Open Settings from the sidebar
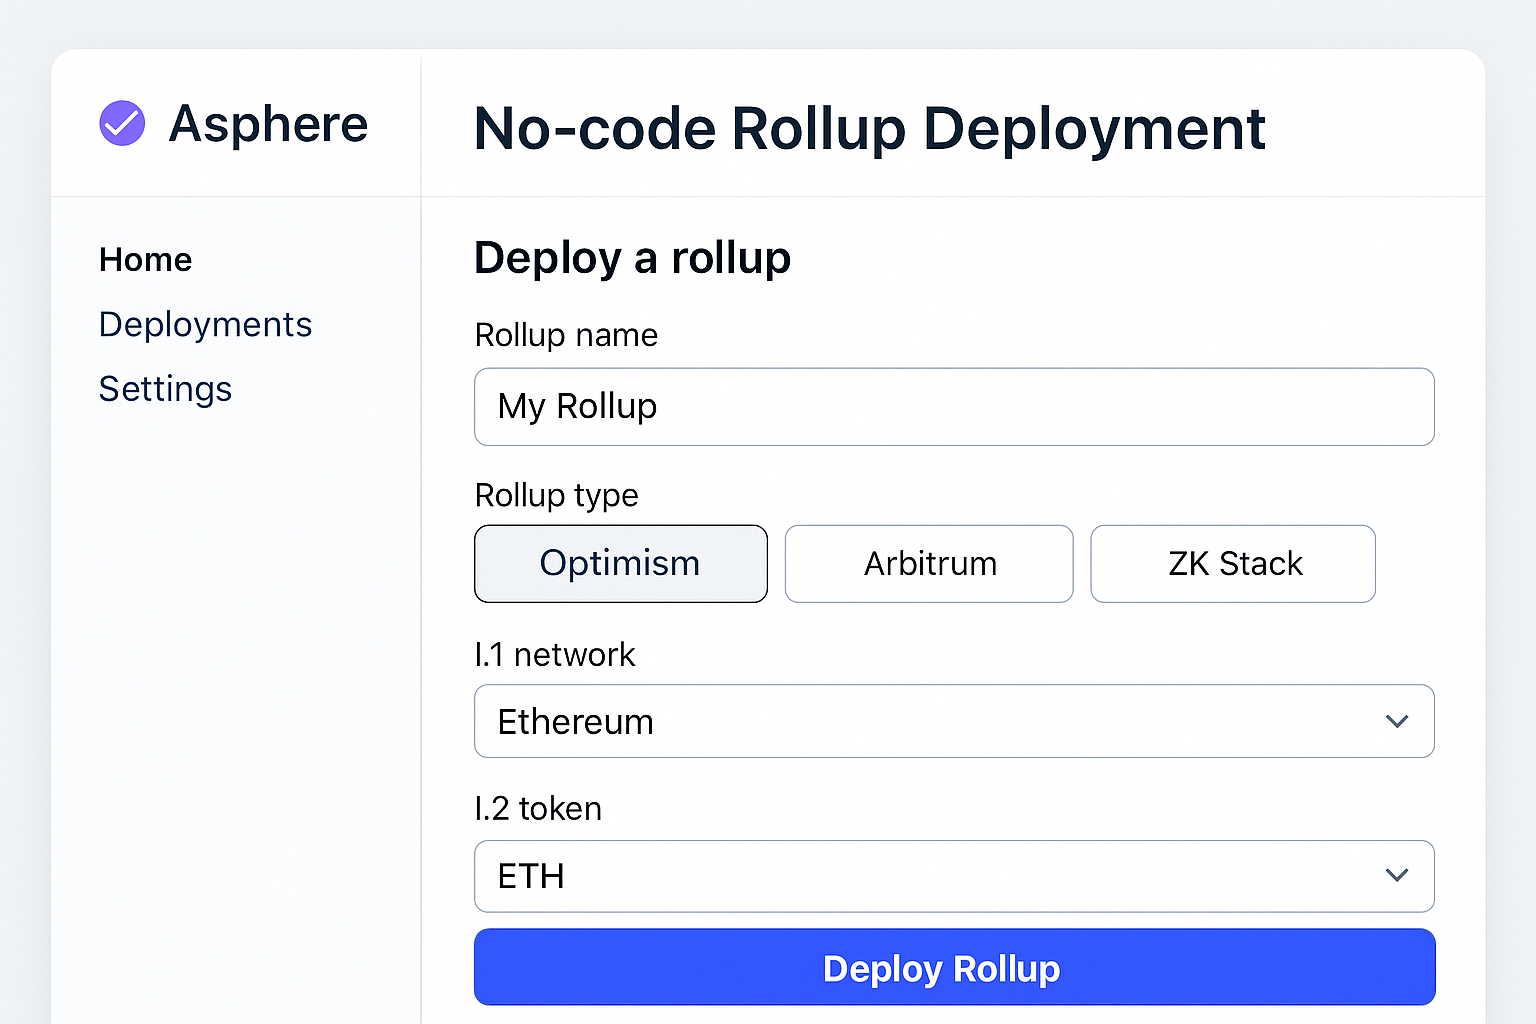The width and height of the screenshot is (1536, 1024). (165, 389)
